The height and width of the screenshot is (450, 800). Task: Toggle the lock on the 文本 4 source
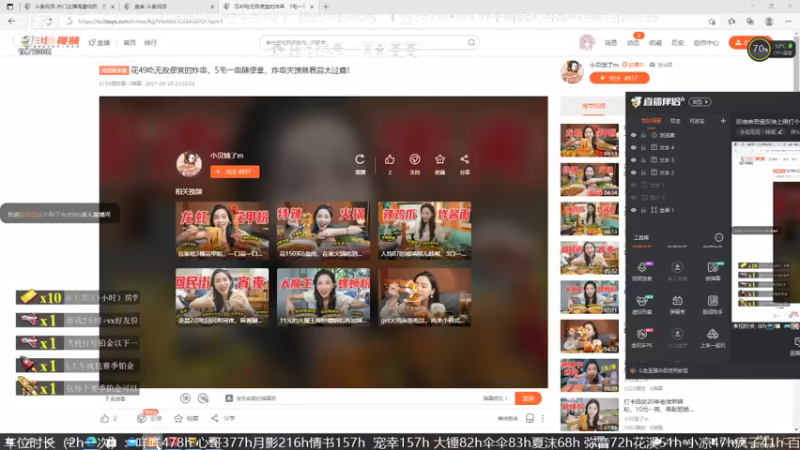click(x=643, y=148)
